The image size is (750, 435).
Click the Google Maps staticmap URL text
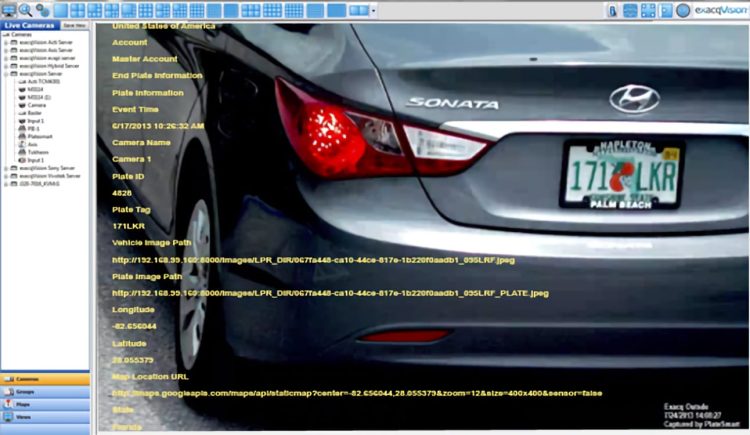click(x=357, y=393)
